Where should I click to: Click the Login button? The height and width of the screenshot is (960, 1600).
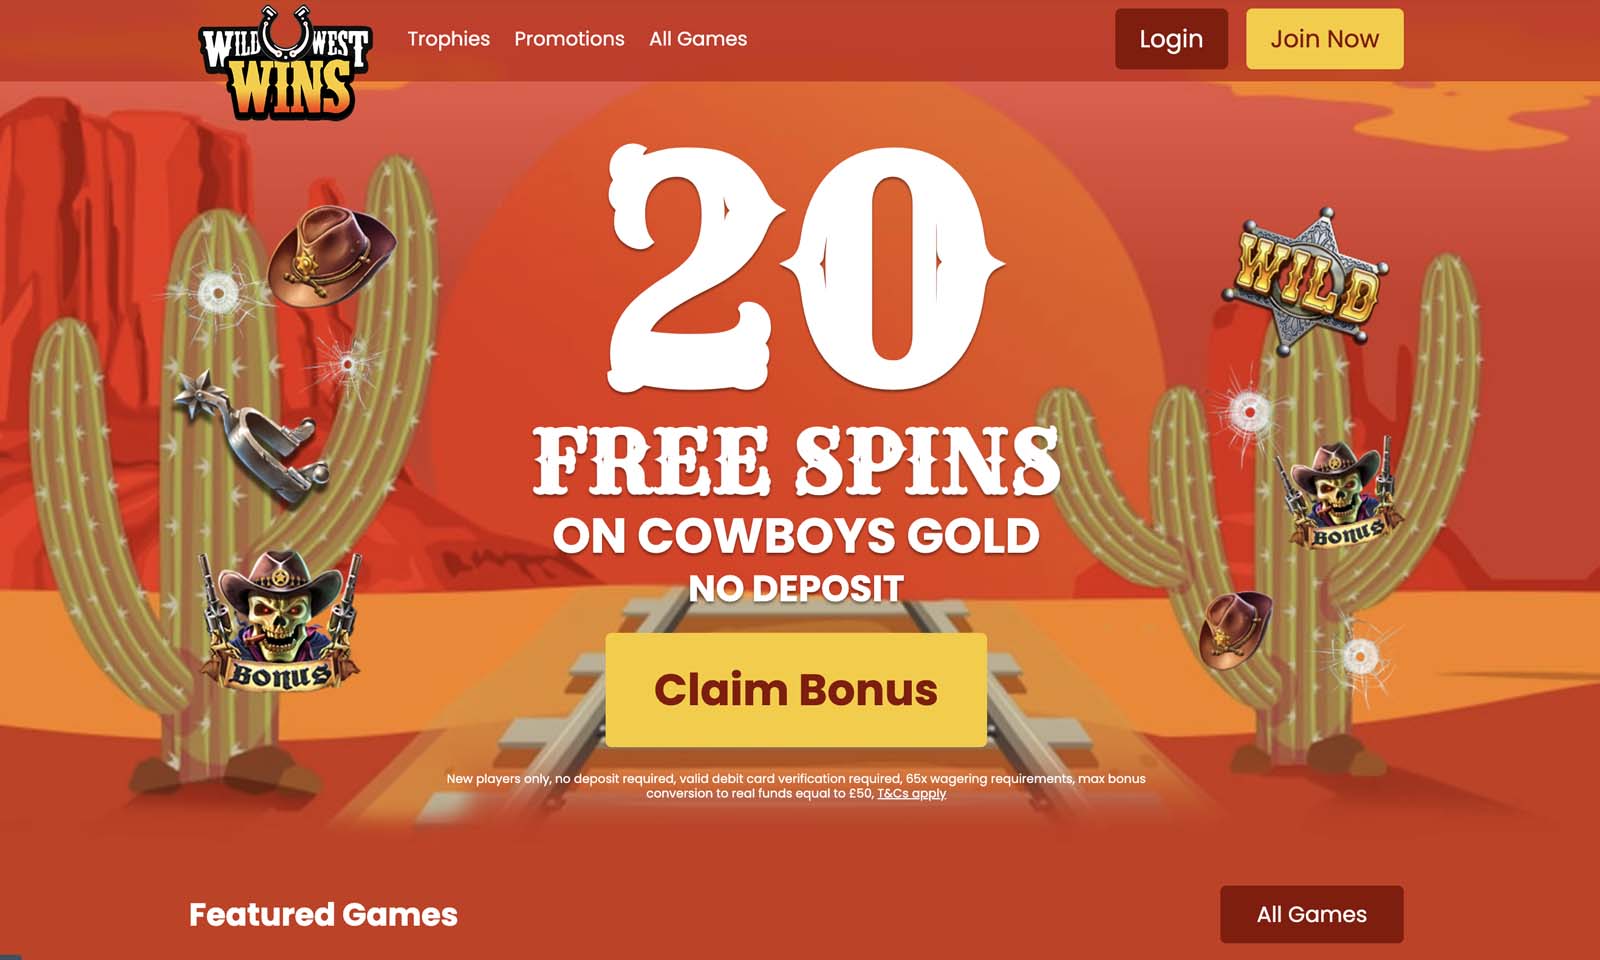point(1171,39)
